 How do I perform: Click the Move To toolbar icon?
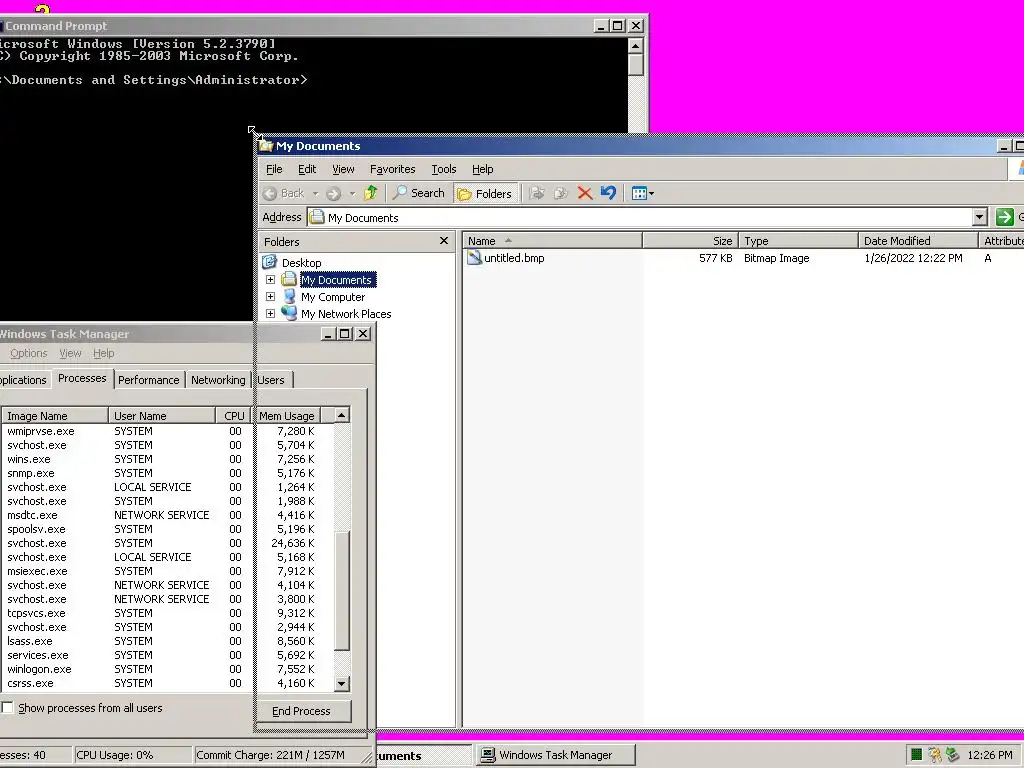coord(537,193)
